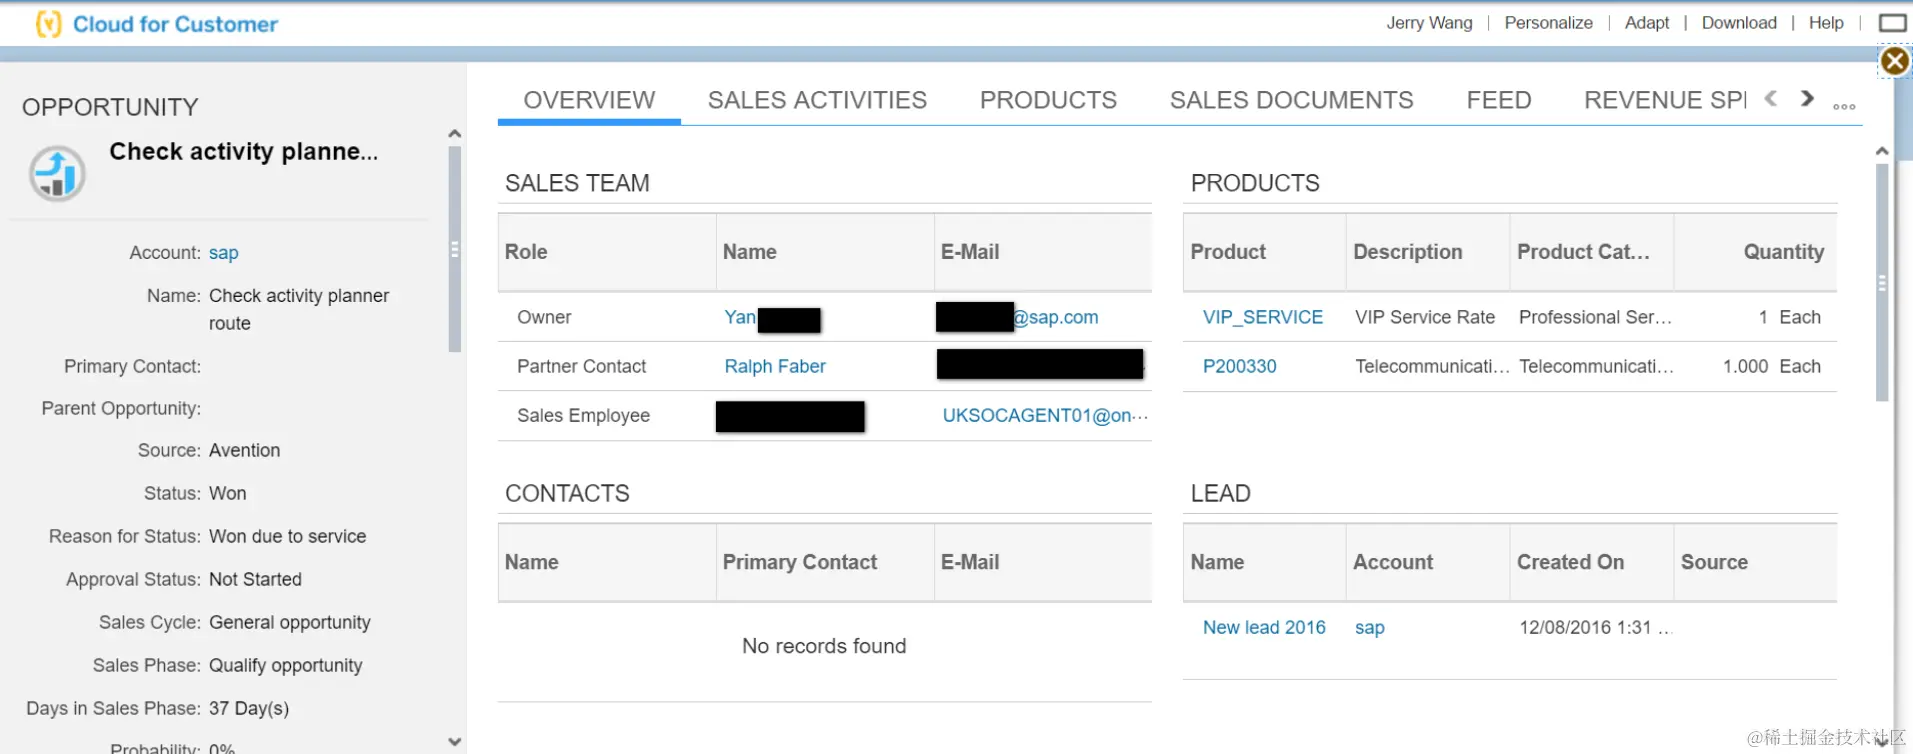The width and height of the screenshot is (1913, 754).
Task: Open the Products tab
Action: [1048, 100]
